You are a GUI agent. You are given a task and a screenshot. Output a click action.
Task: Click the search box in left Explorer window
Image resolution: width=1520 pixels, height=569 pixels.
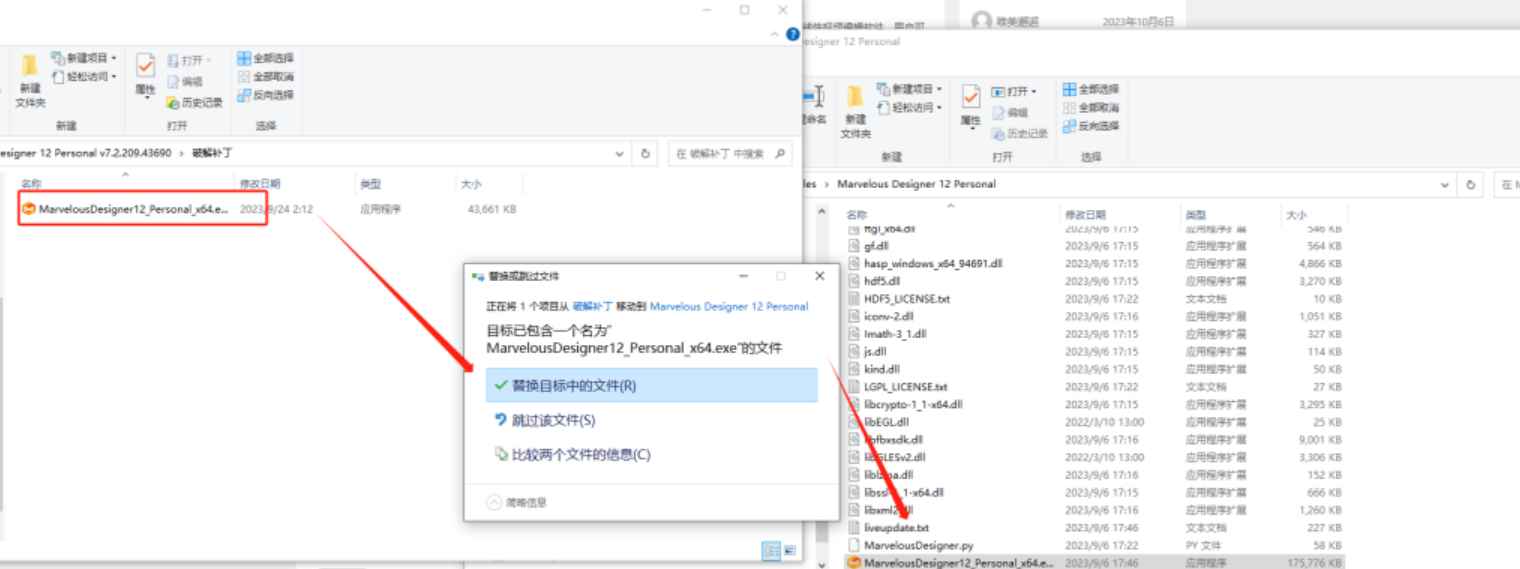723,154
